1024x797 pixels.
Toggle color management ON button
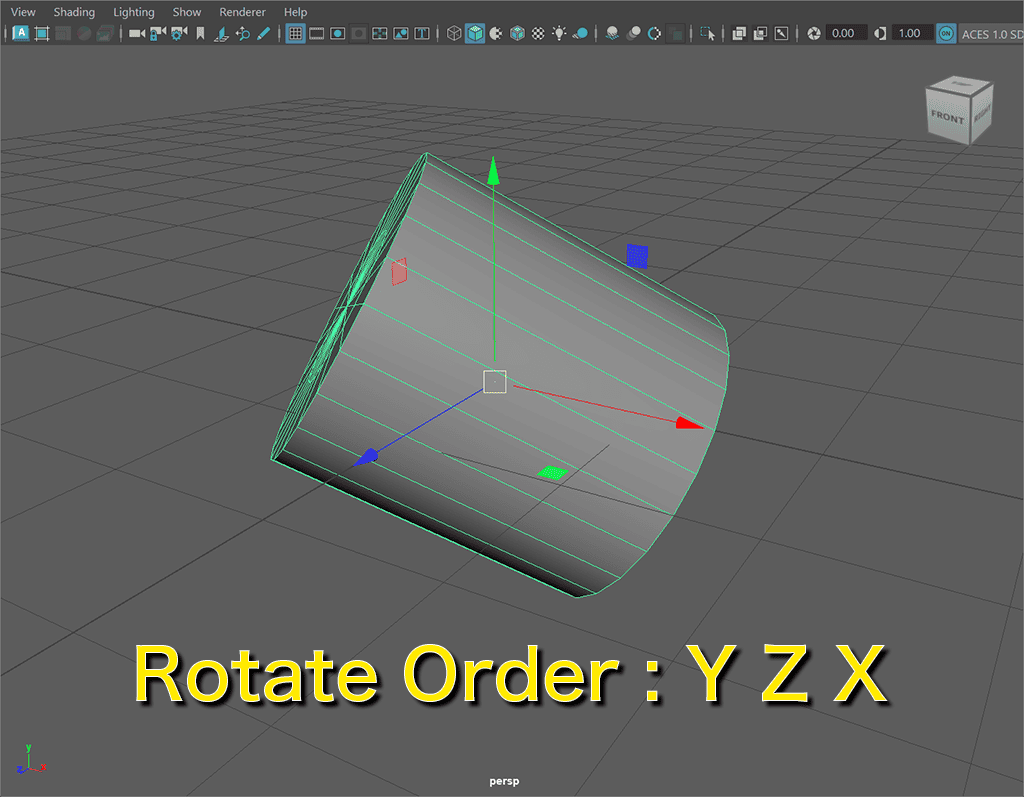pos(946,33)
